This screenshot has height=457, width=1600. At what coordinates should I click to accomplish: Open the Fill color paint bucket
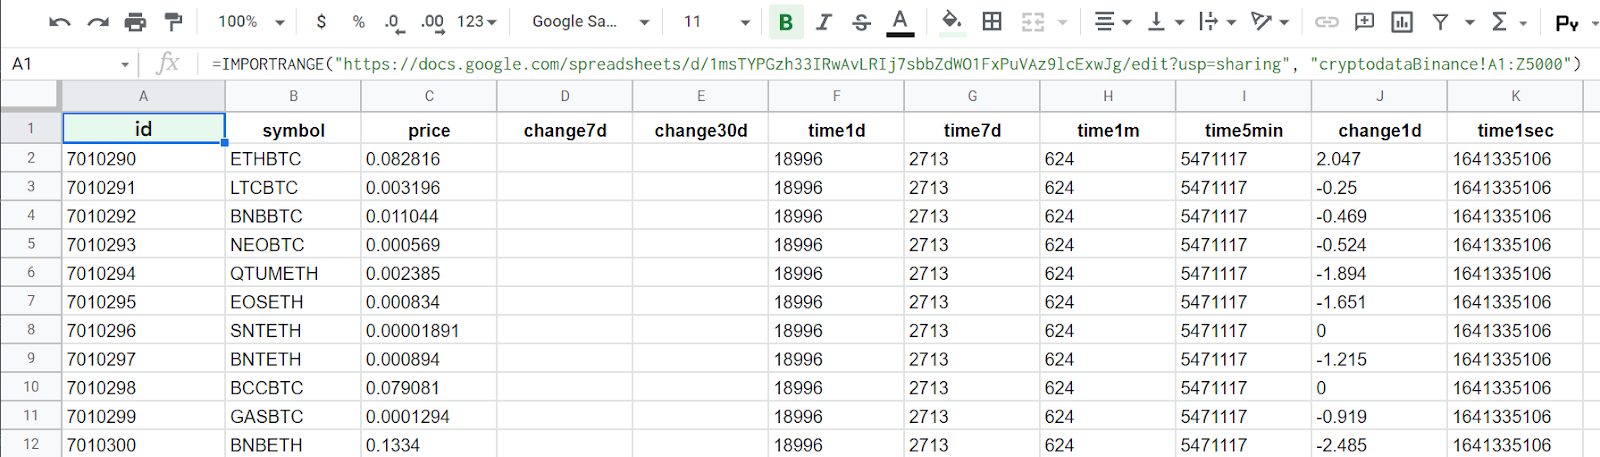click(x=952, y=21)
